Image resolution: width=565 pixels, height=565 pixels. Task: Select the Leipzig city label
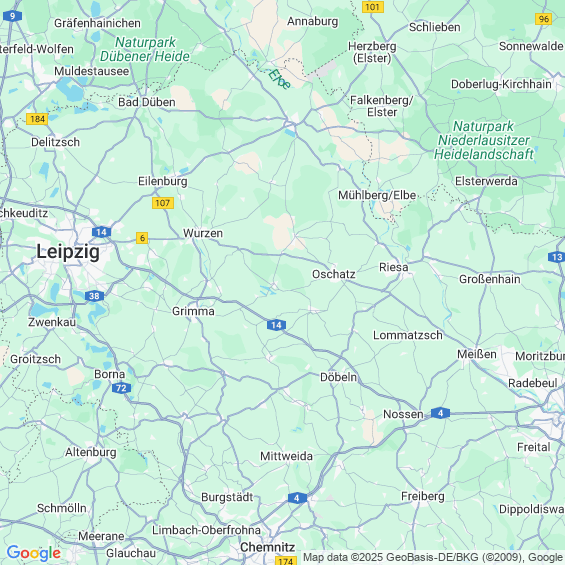68,251
